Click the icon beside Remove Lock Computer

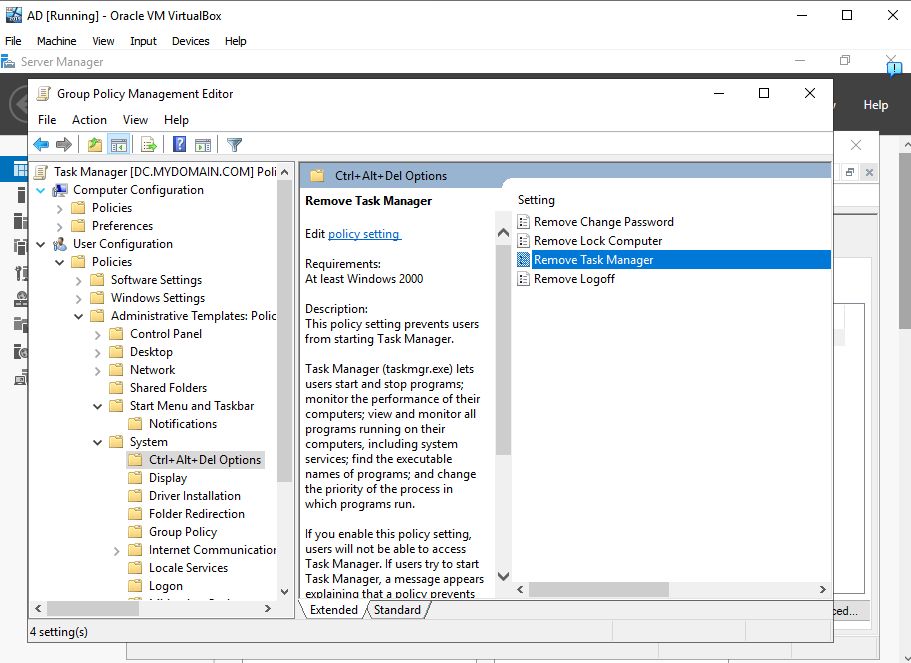point(523,241)
